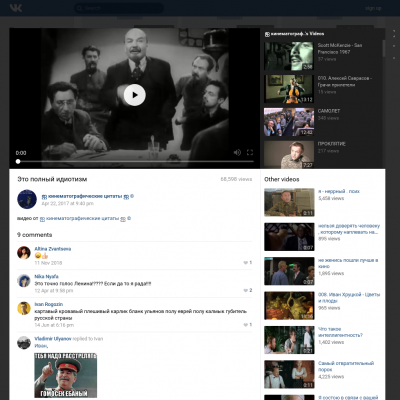Open the 008. Иван Хруцкой thumbnail
Viewport: 400px width, 400px height.
[289, 305]
